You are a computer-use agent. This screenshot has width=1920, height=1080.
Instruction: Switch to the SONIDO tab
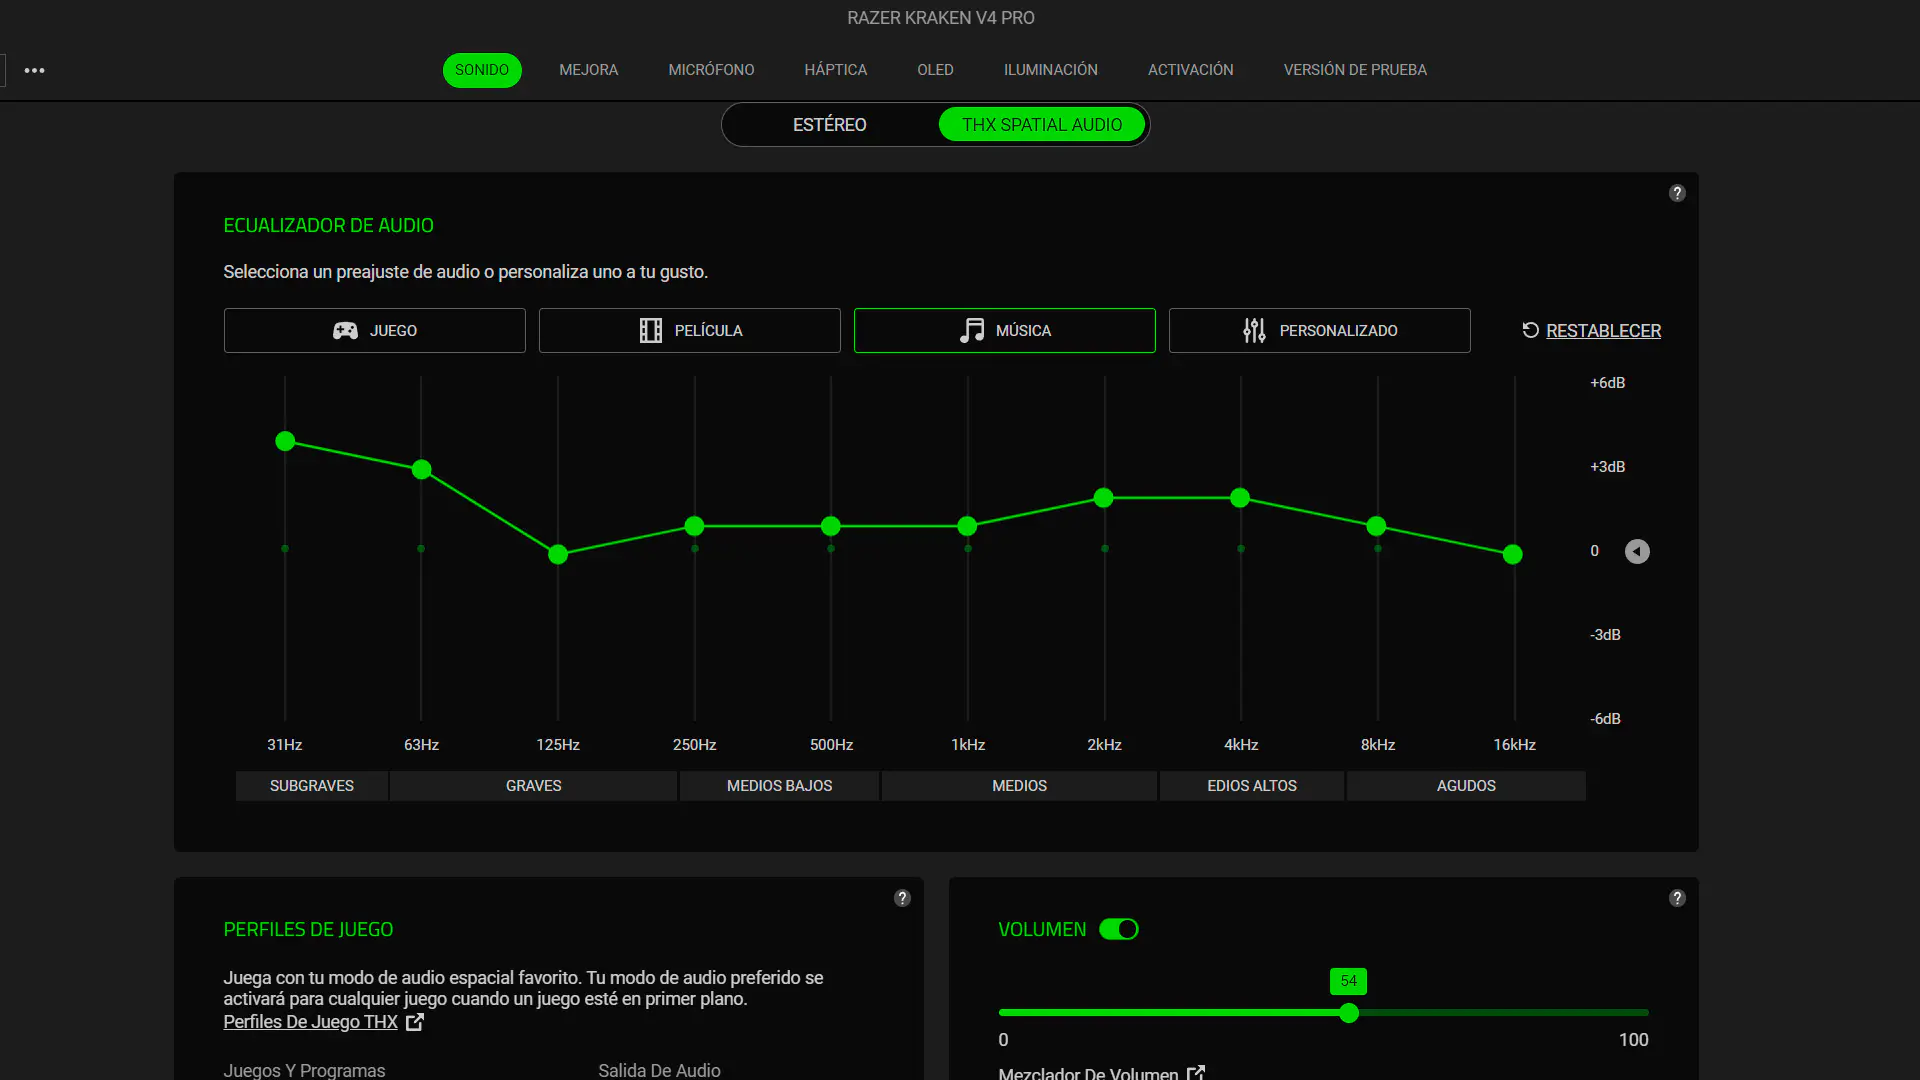pyautogui.click(x=482, y=70)
